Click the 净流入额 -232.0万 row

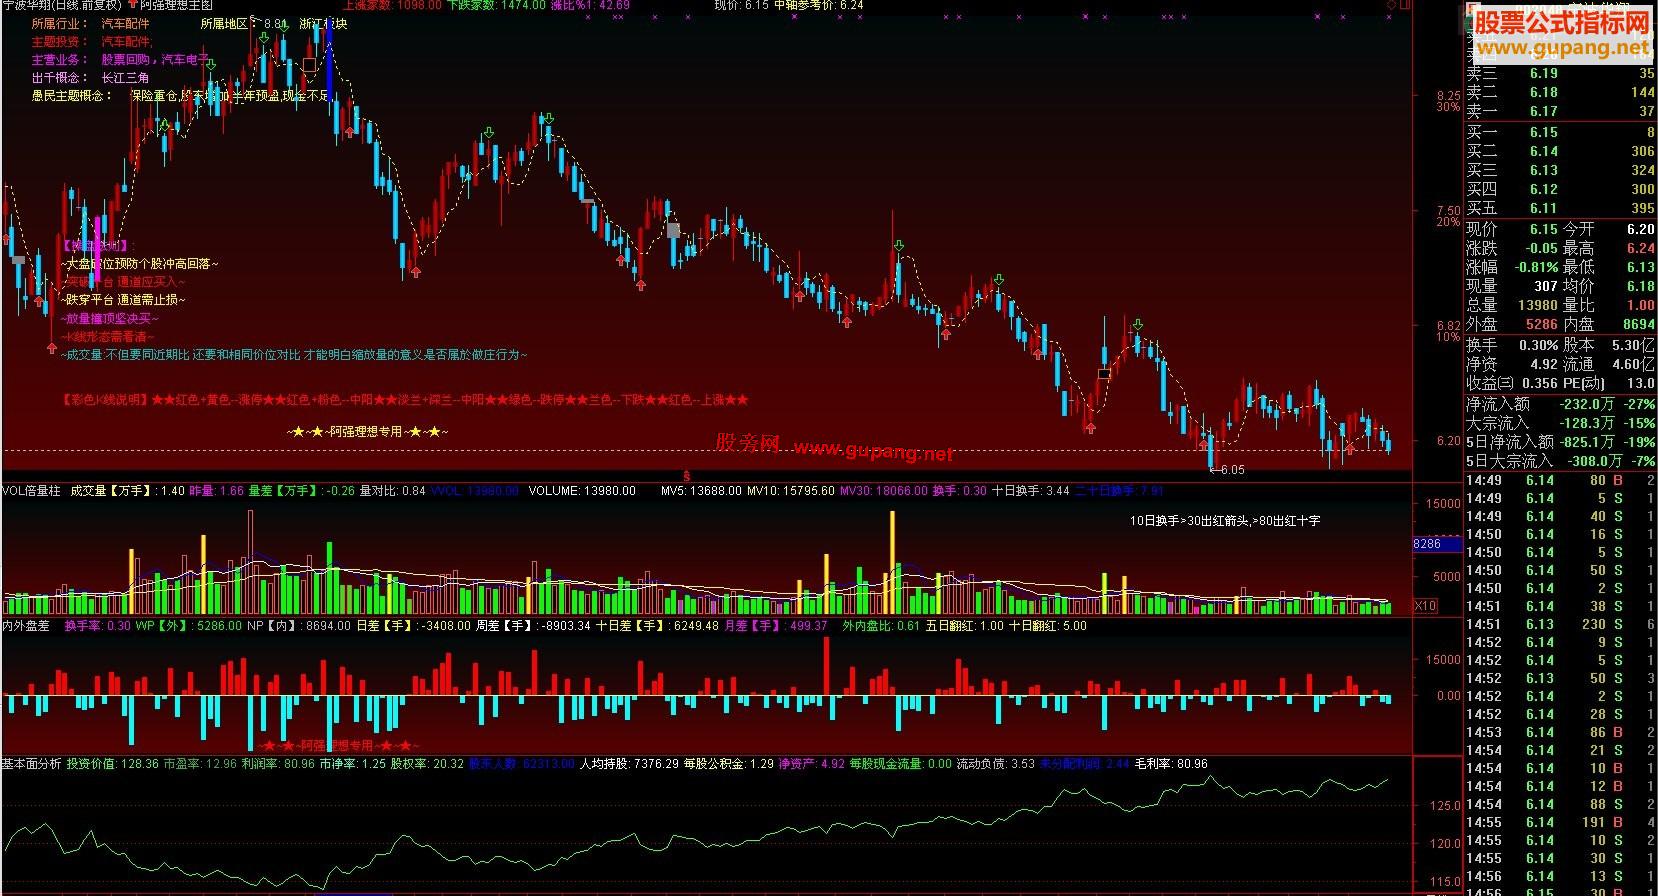pos(1560,404)
